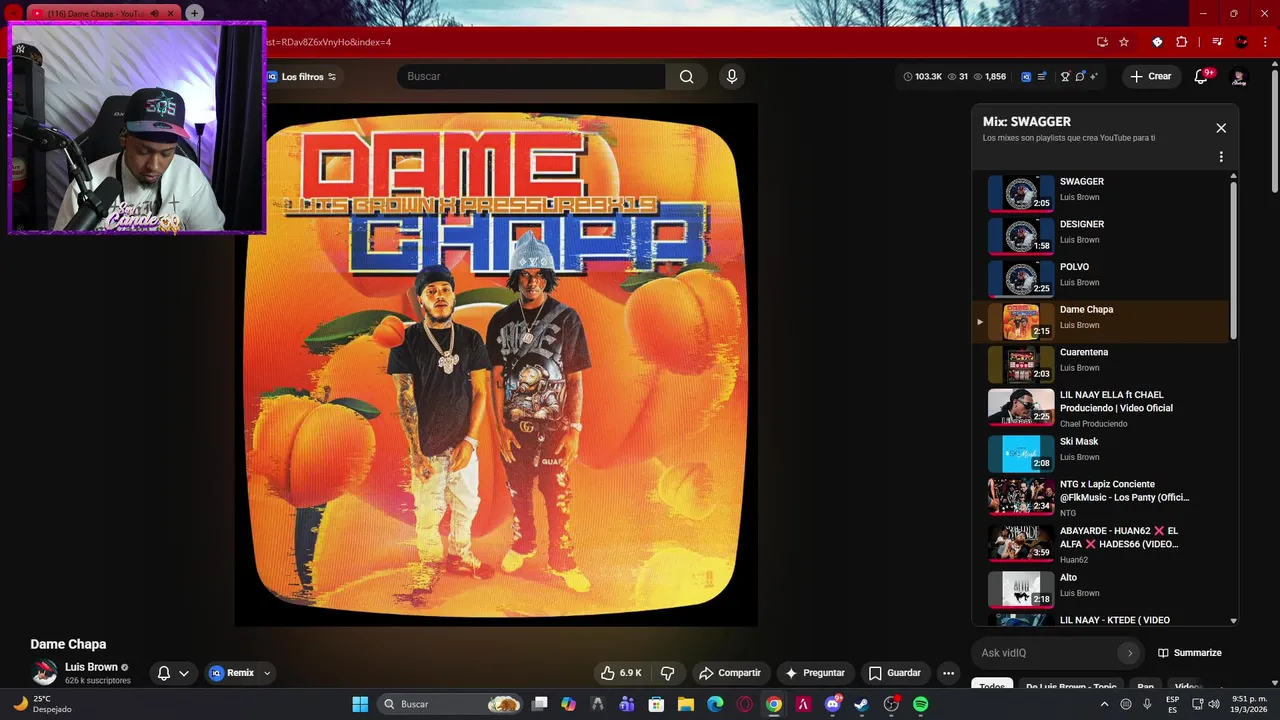Click the Windows taskbar Buscar search box
The width and height of the screenshot is (1280, 720).
pos(451,704)
